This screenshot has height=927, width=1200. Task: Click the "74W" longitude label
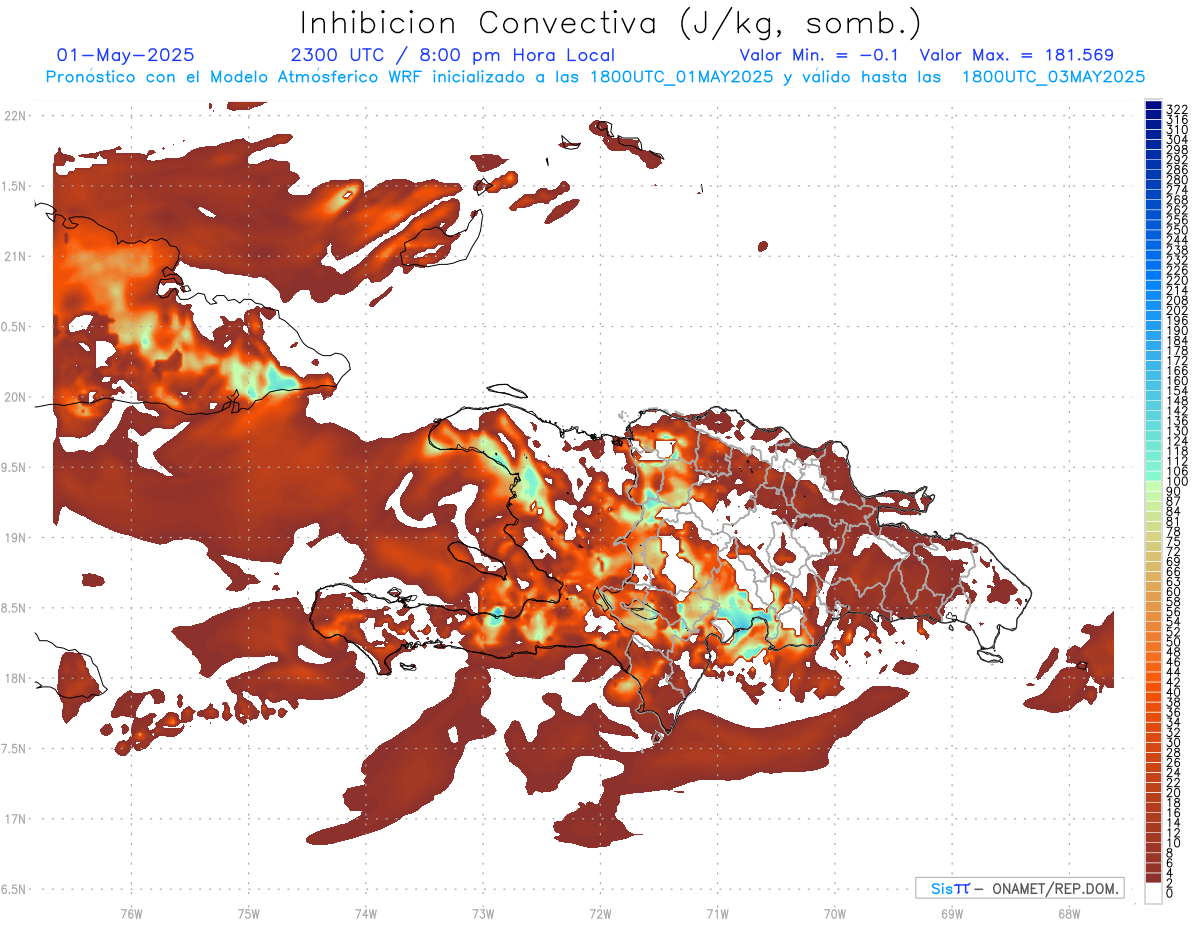[366, 913]
